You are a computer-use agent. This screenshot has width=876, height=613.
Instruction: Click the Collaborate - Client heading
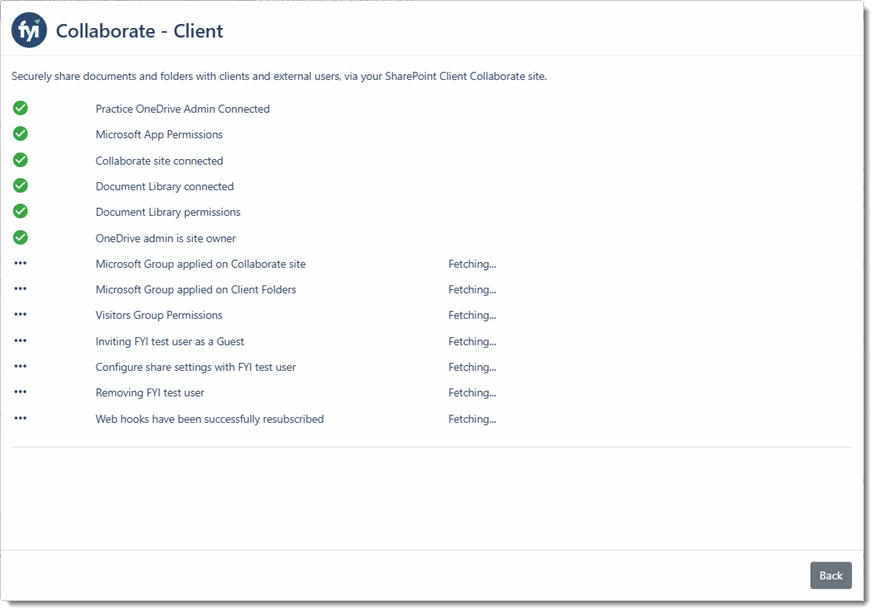pyautogui.click(x=140, y=31)
